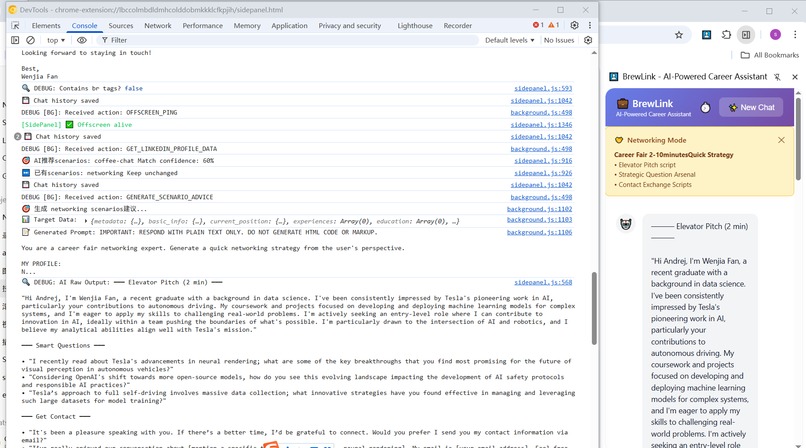806x448 pixels.
Task: Open the Memory tab
Action: [247, 25]
